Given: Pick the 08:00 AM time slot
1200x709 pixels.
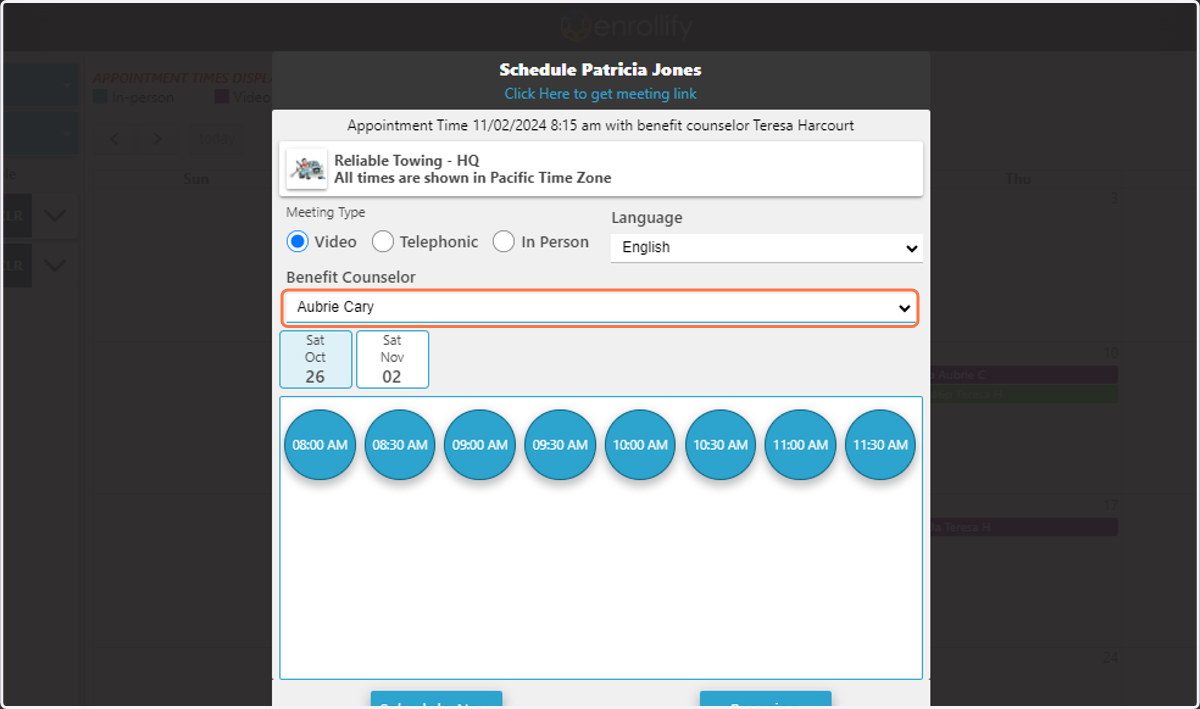Looking at the screenshot, I should [320, 445].
